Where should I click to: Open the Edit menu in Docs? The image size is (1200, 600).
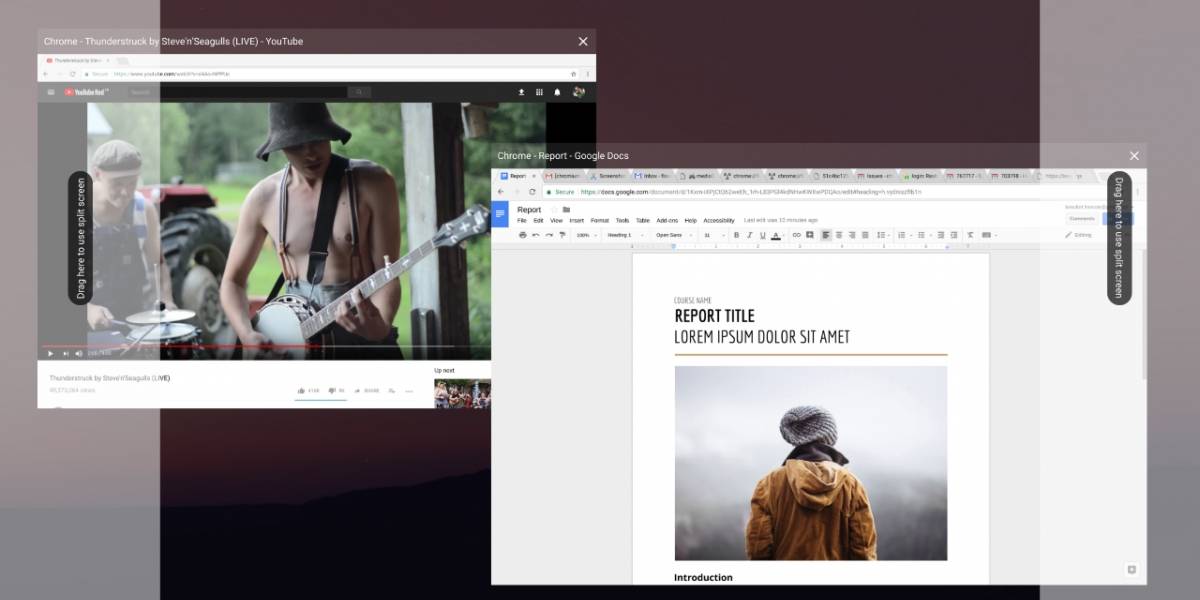click(x=538, y=220)
